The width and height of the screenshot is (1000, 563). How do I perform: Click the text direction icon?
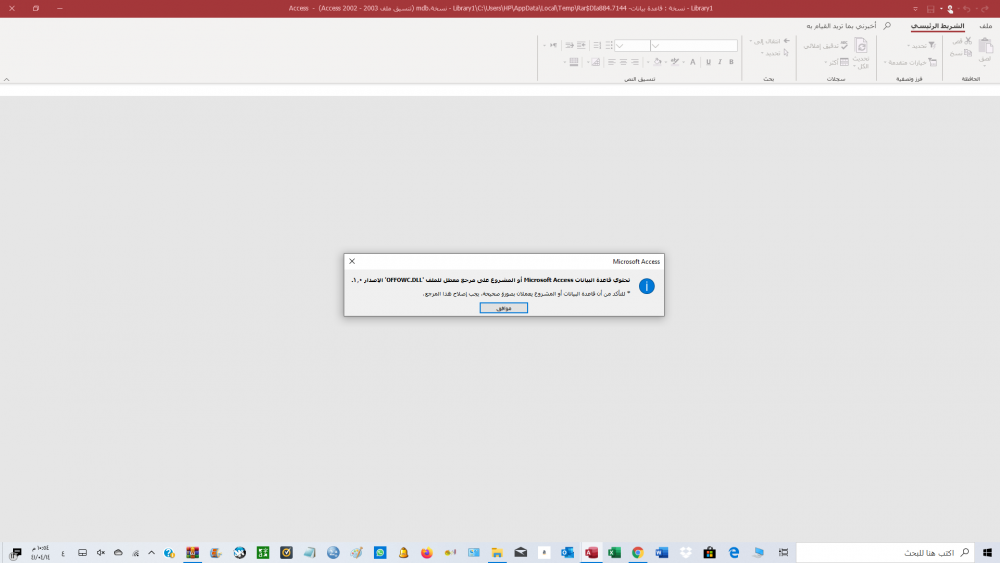[553, 45]
